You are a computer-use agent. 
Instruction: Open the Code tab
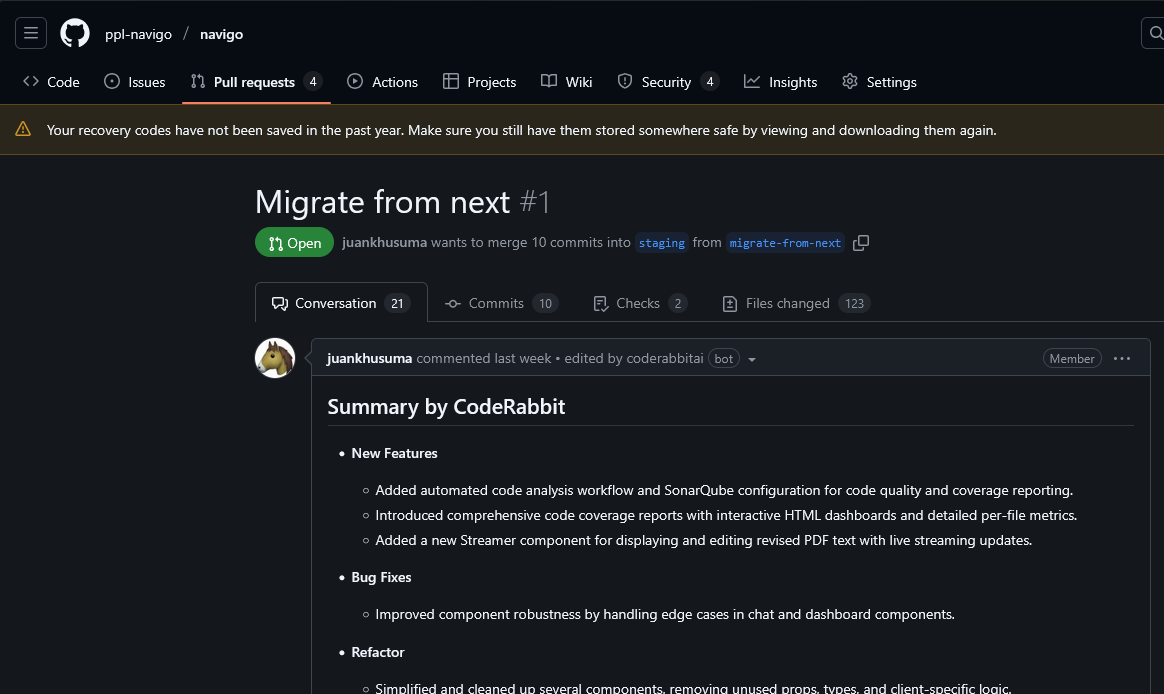pos(51,82)
